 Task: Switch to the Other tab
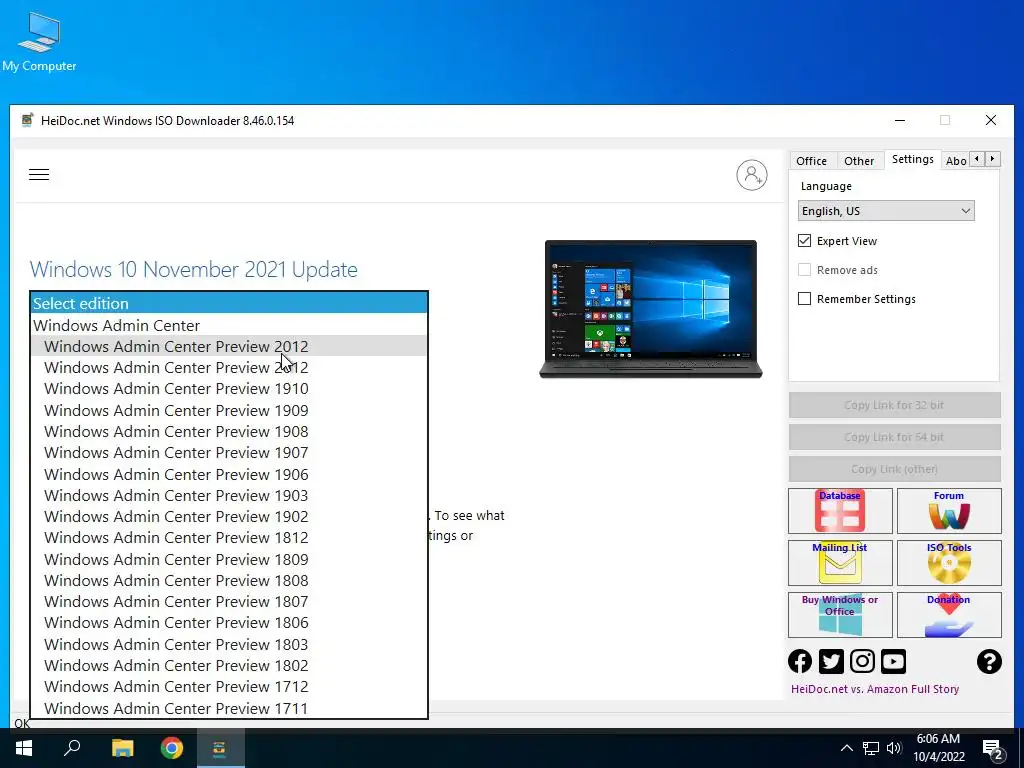point(859,161)
